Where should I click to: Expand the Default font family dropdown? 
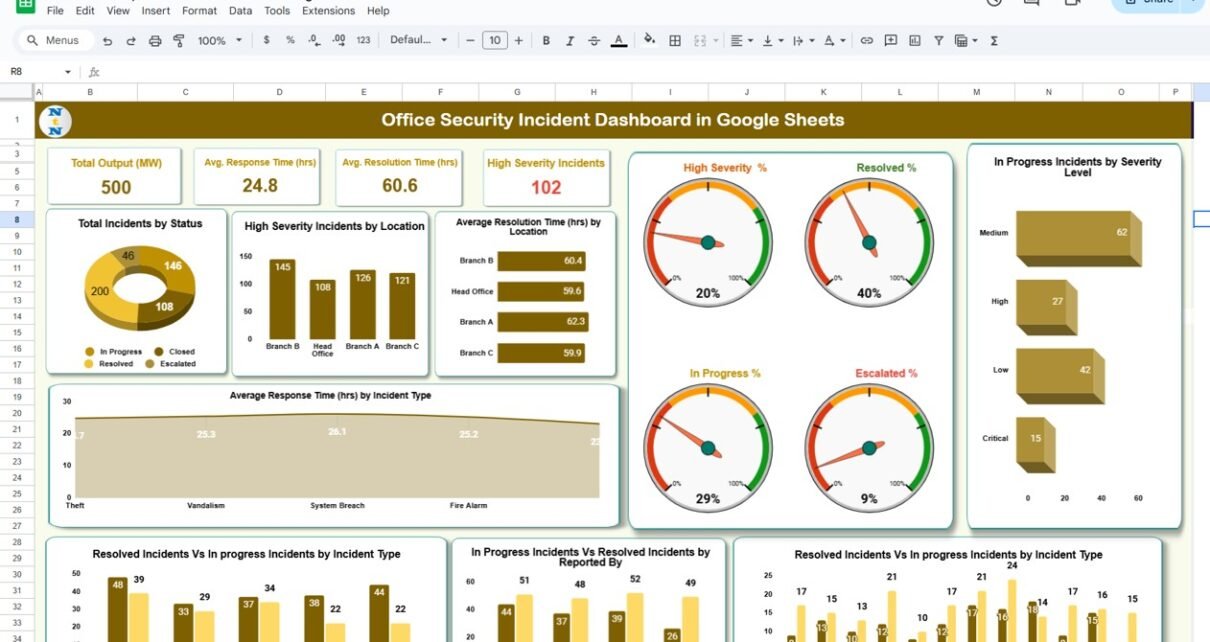pos(418,41)
